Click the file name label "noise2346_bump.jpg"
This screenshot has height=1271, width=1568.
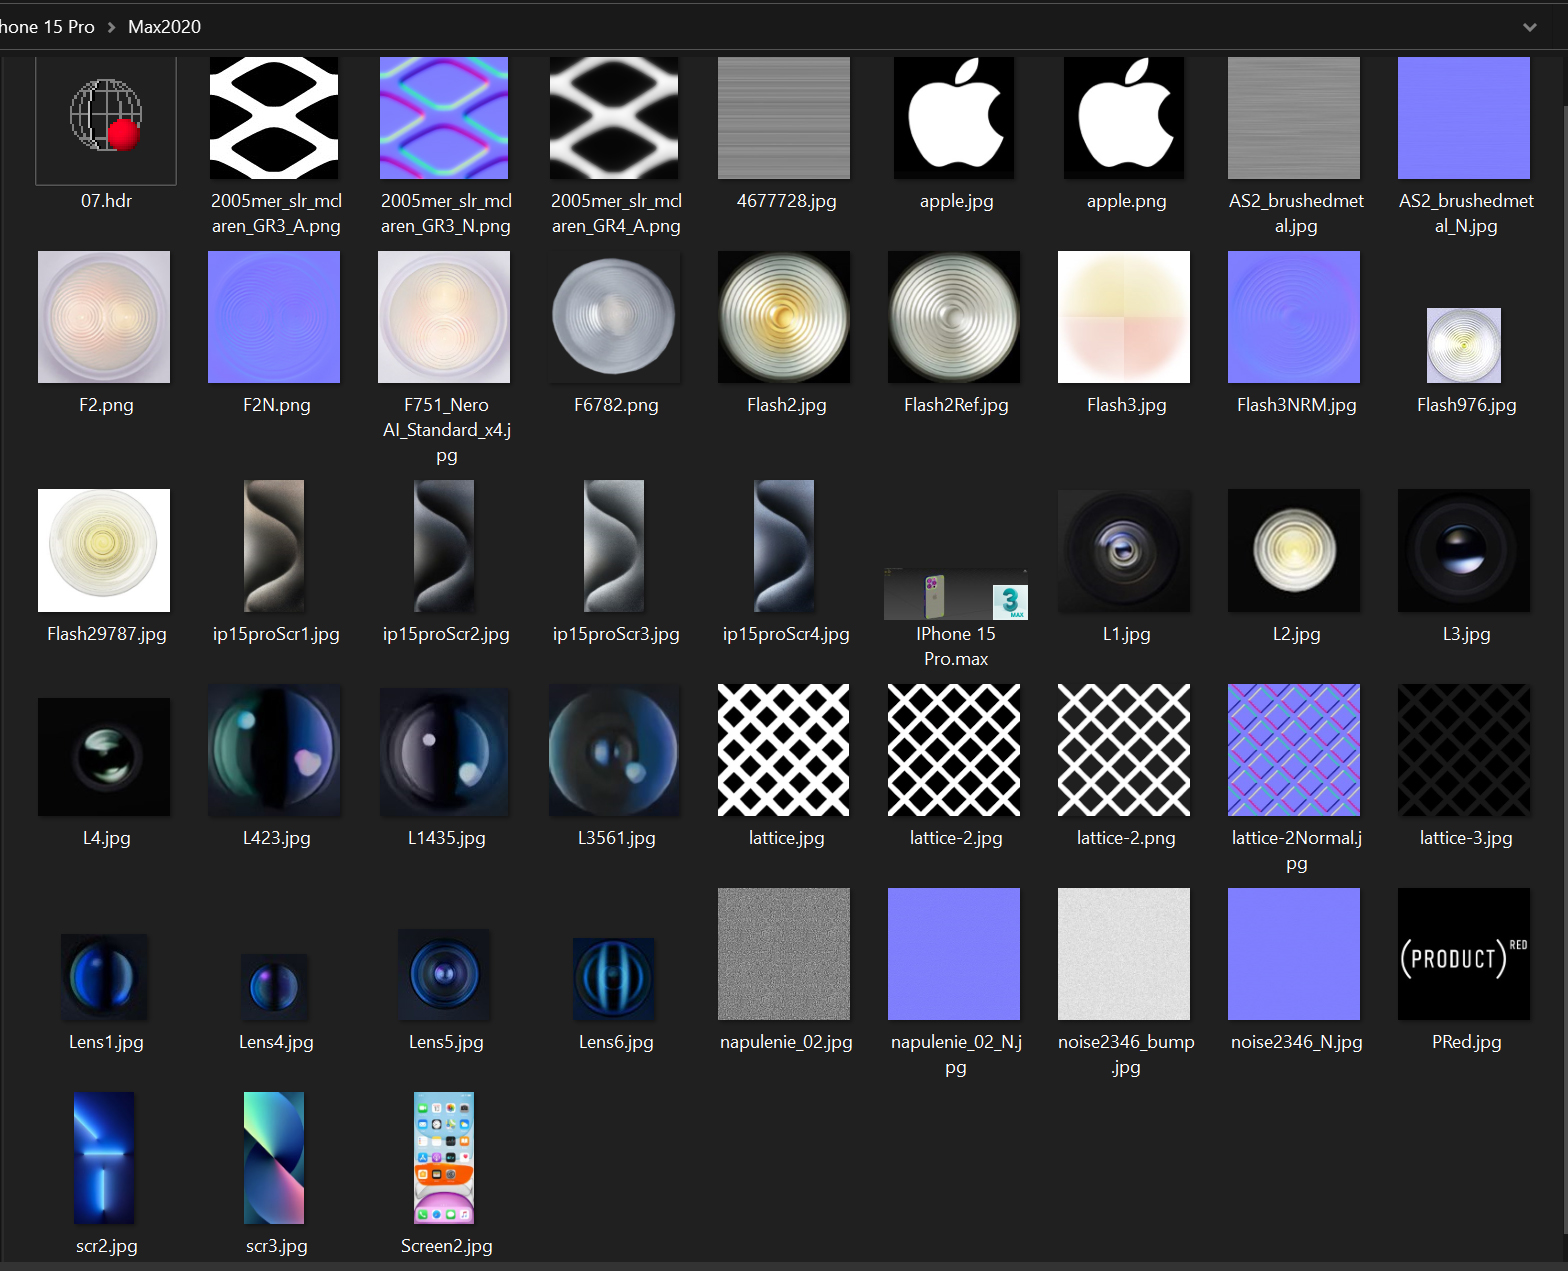tap(1126, 1055)
